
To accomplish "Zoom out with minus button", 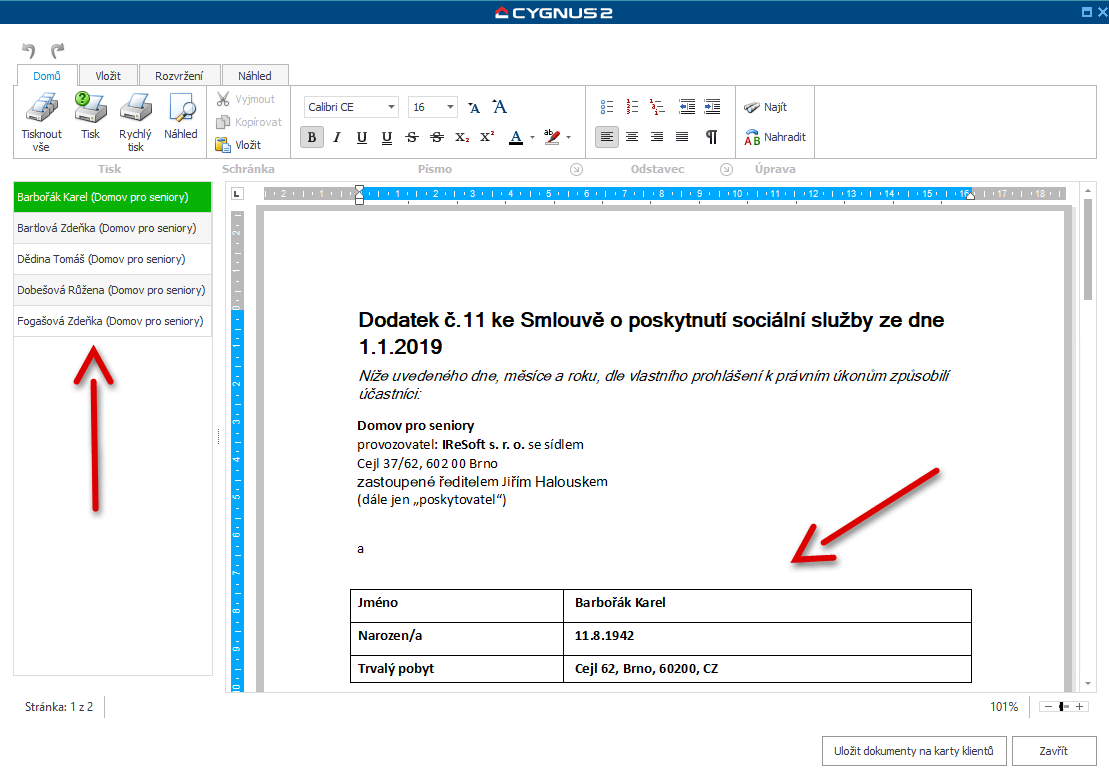I will [x=1047, y=707].
